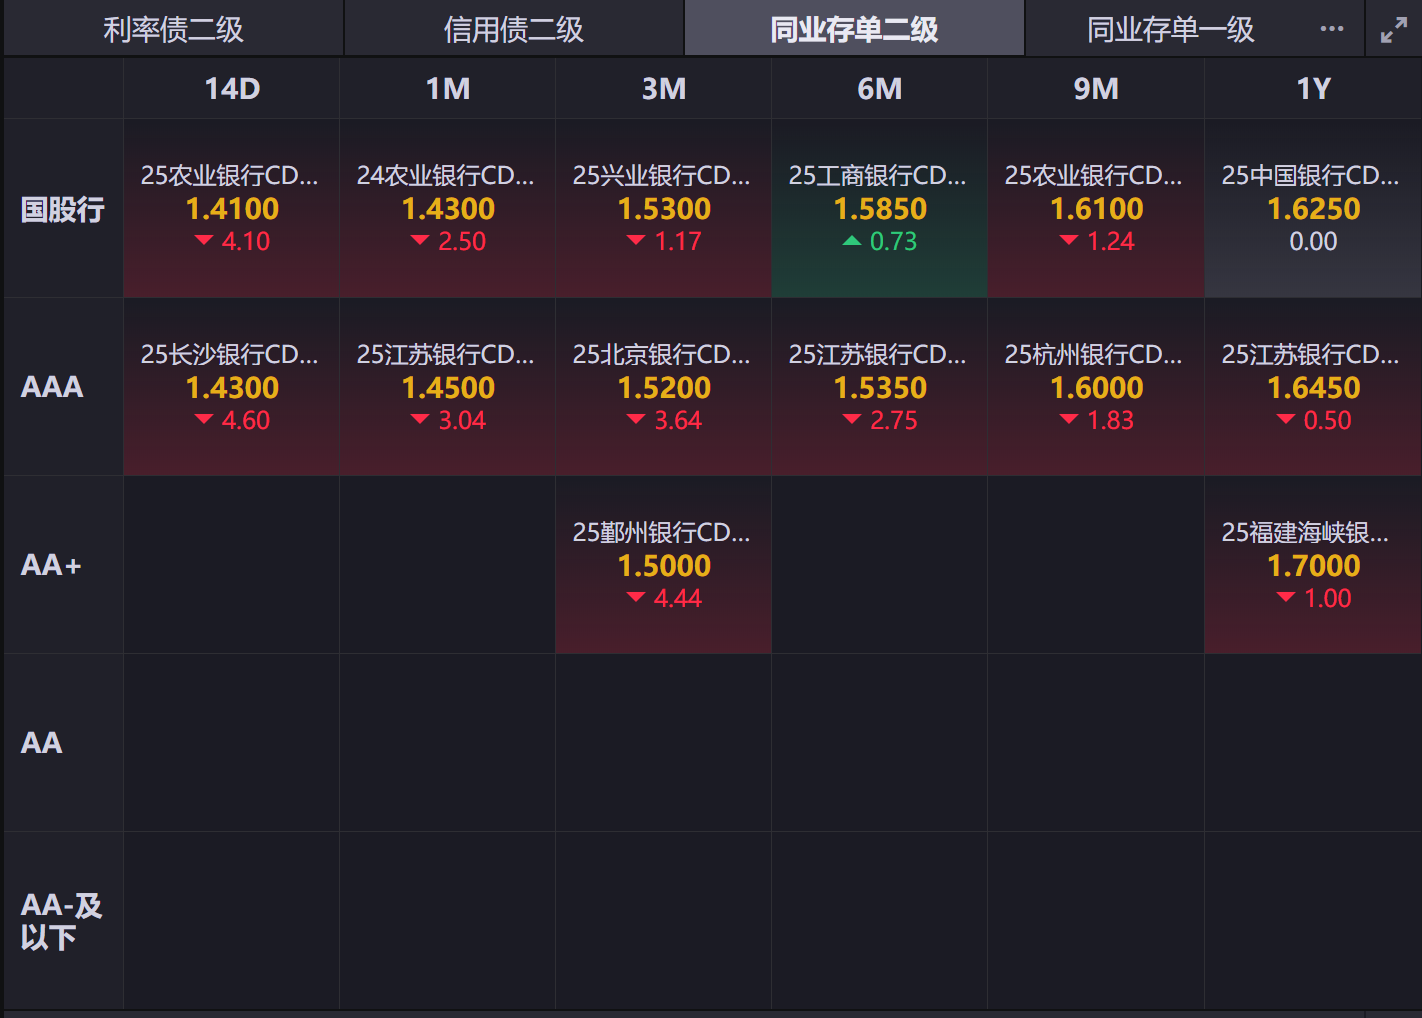Click the 14D column header

tap(232, 89)
